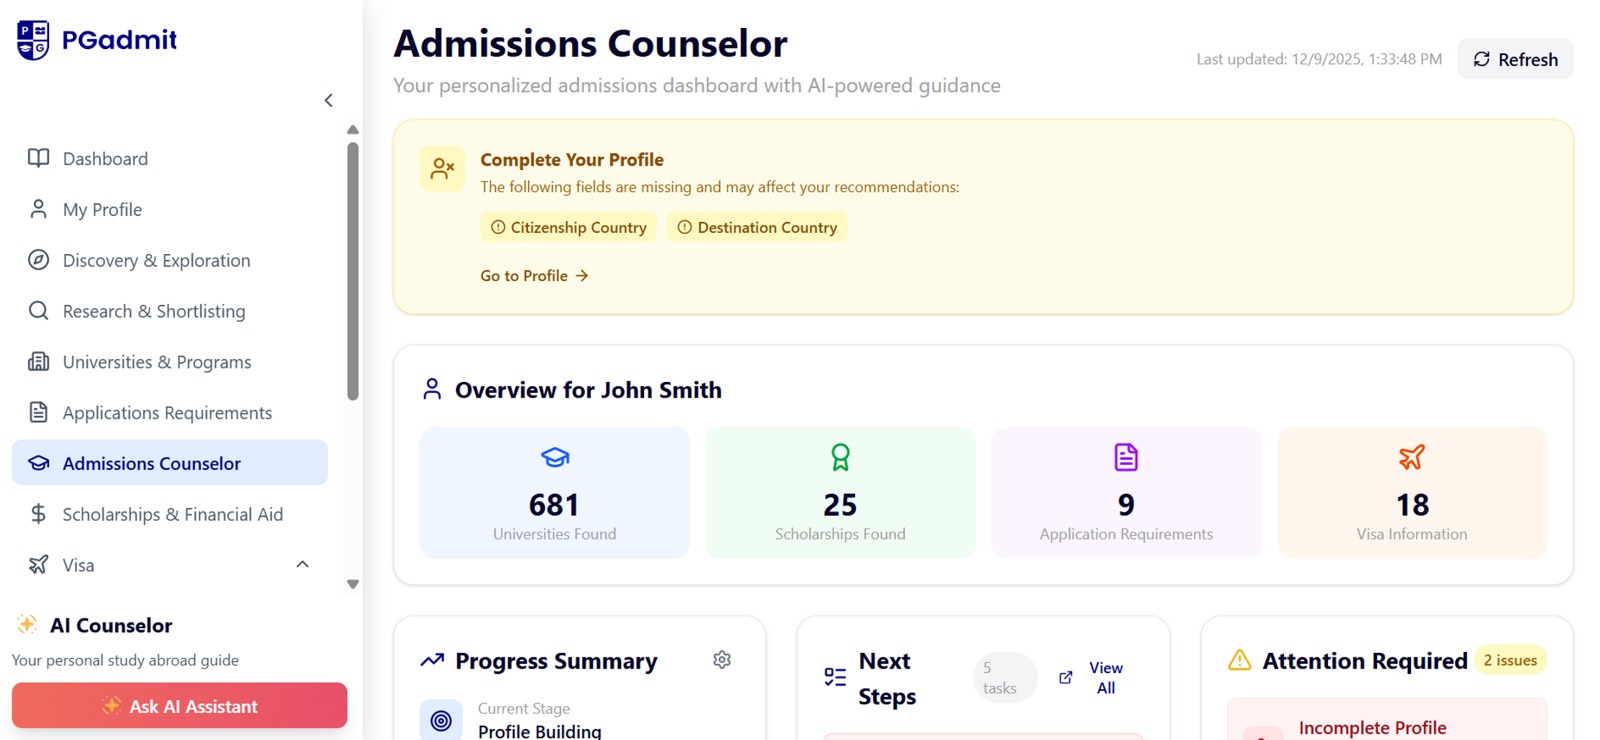Launch Ask AI Assistant

pyautogui.click(x=180, y=706)
